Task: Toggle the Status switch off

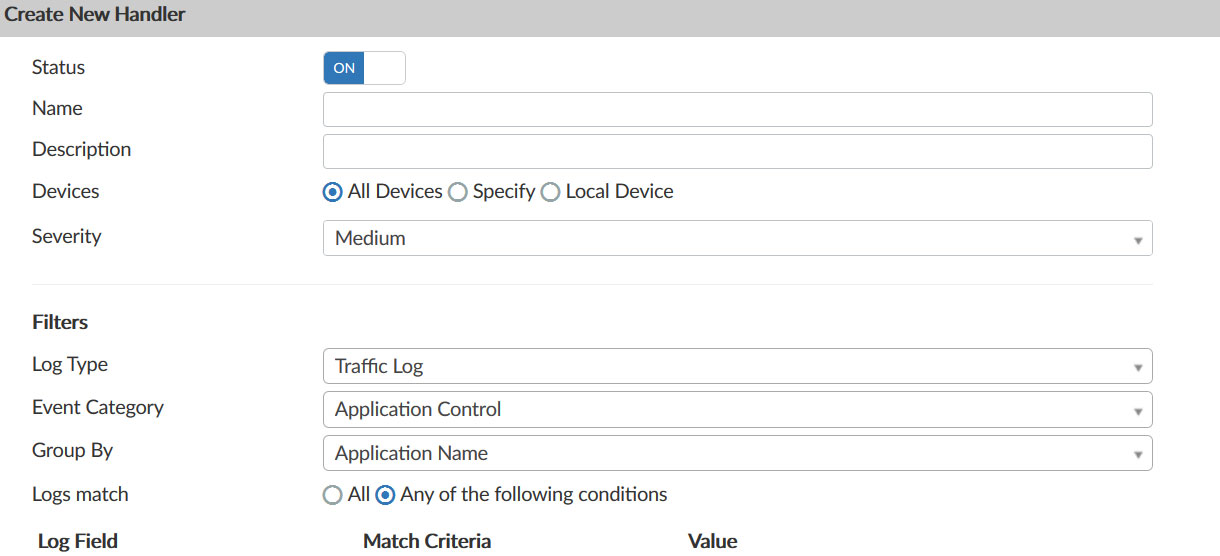Action: coord(364,68)
